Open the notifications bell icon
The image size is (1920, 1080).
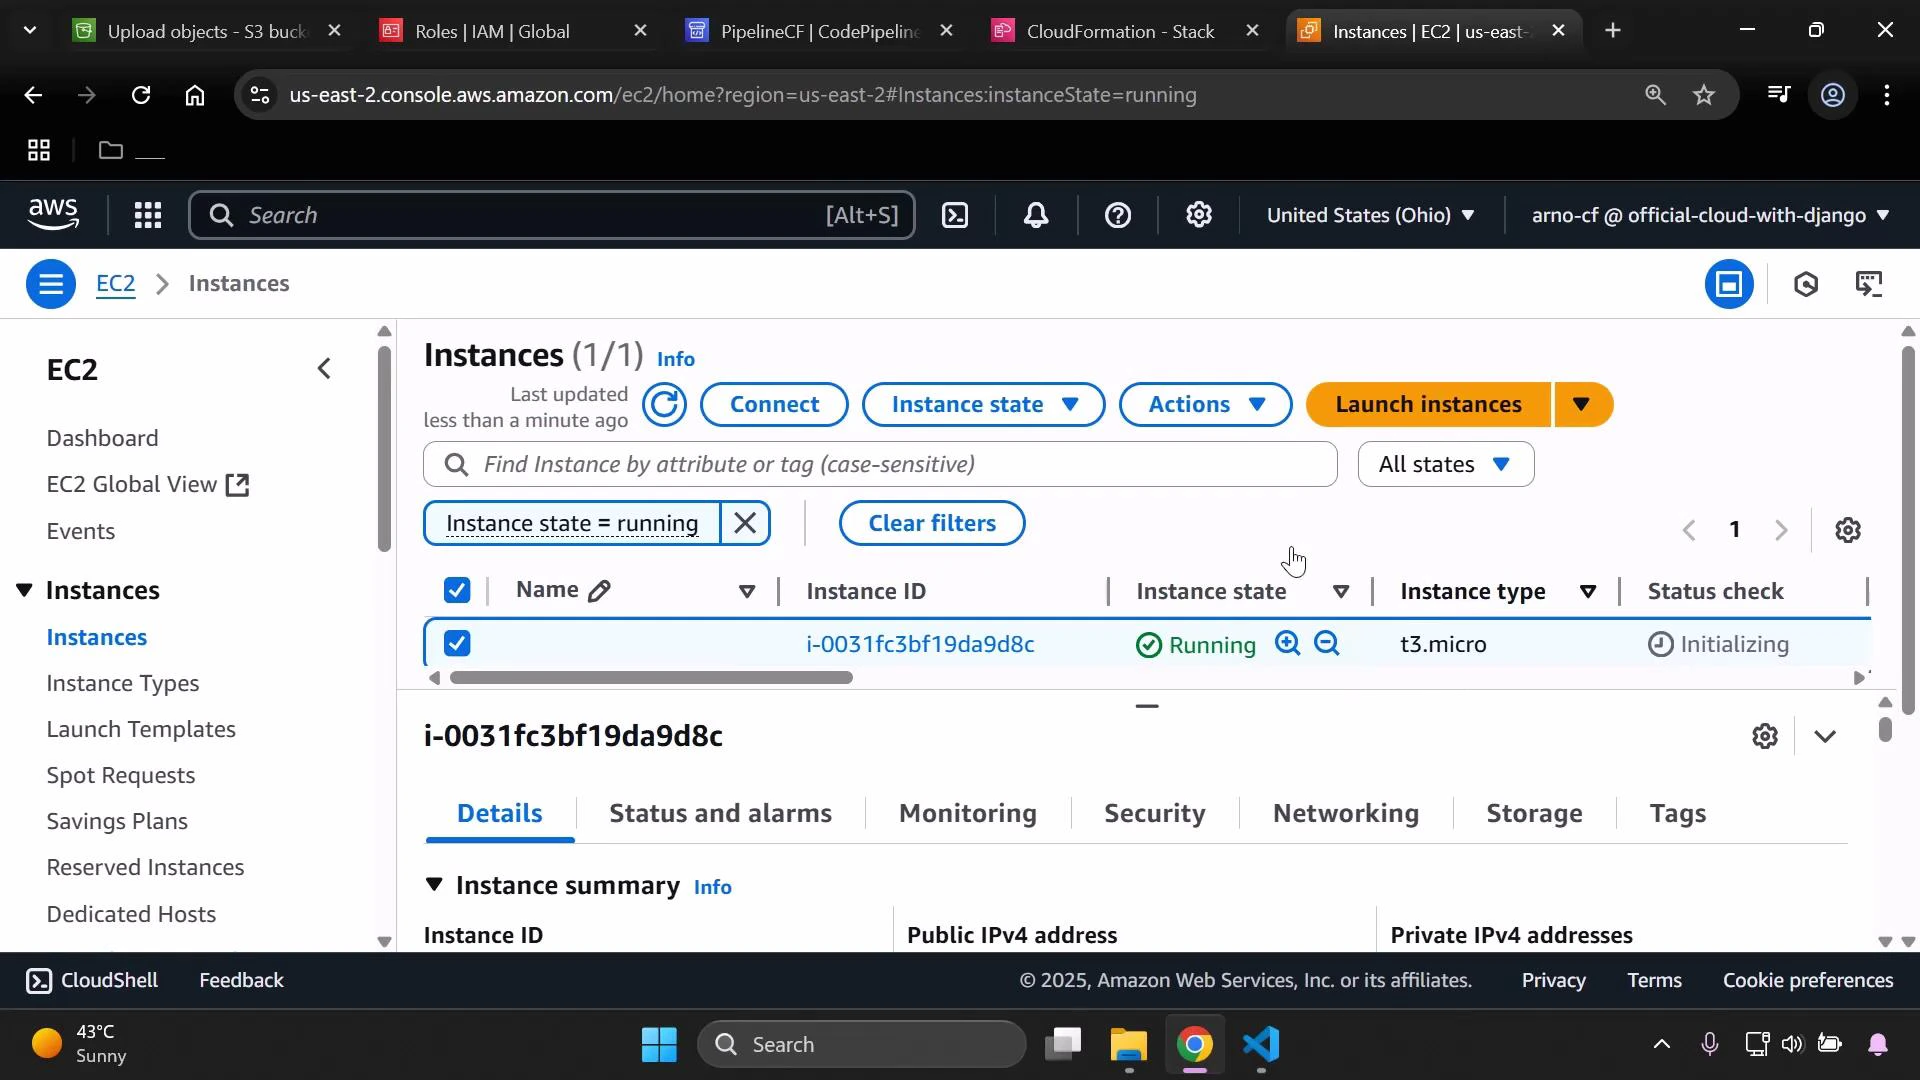1036,215
